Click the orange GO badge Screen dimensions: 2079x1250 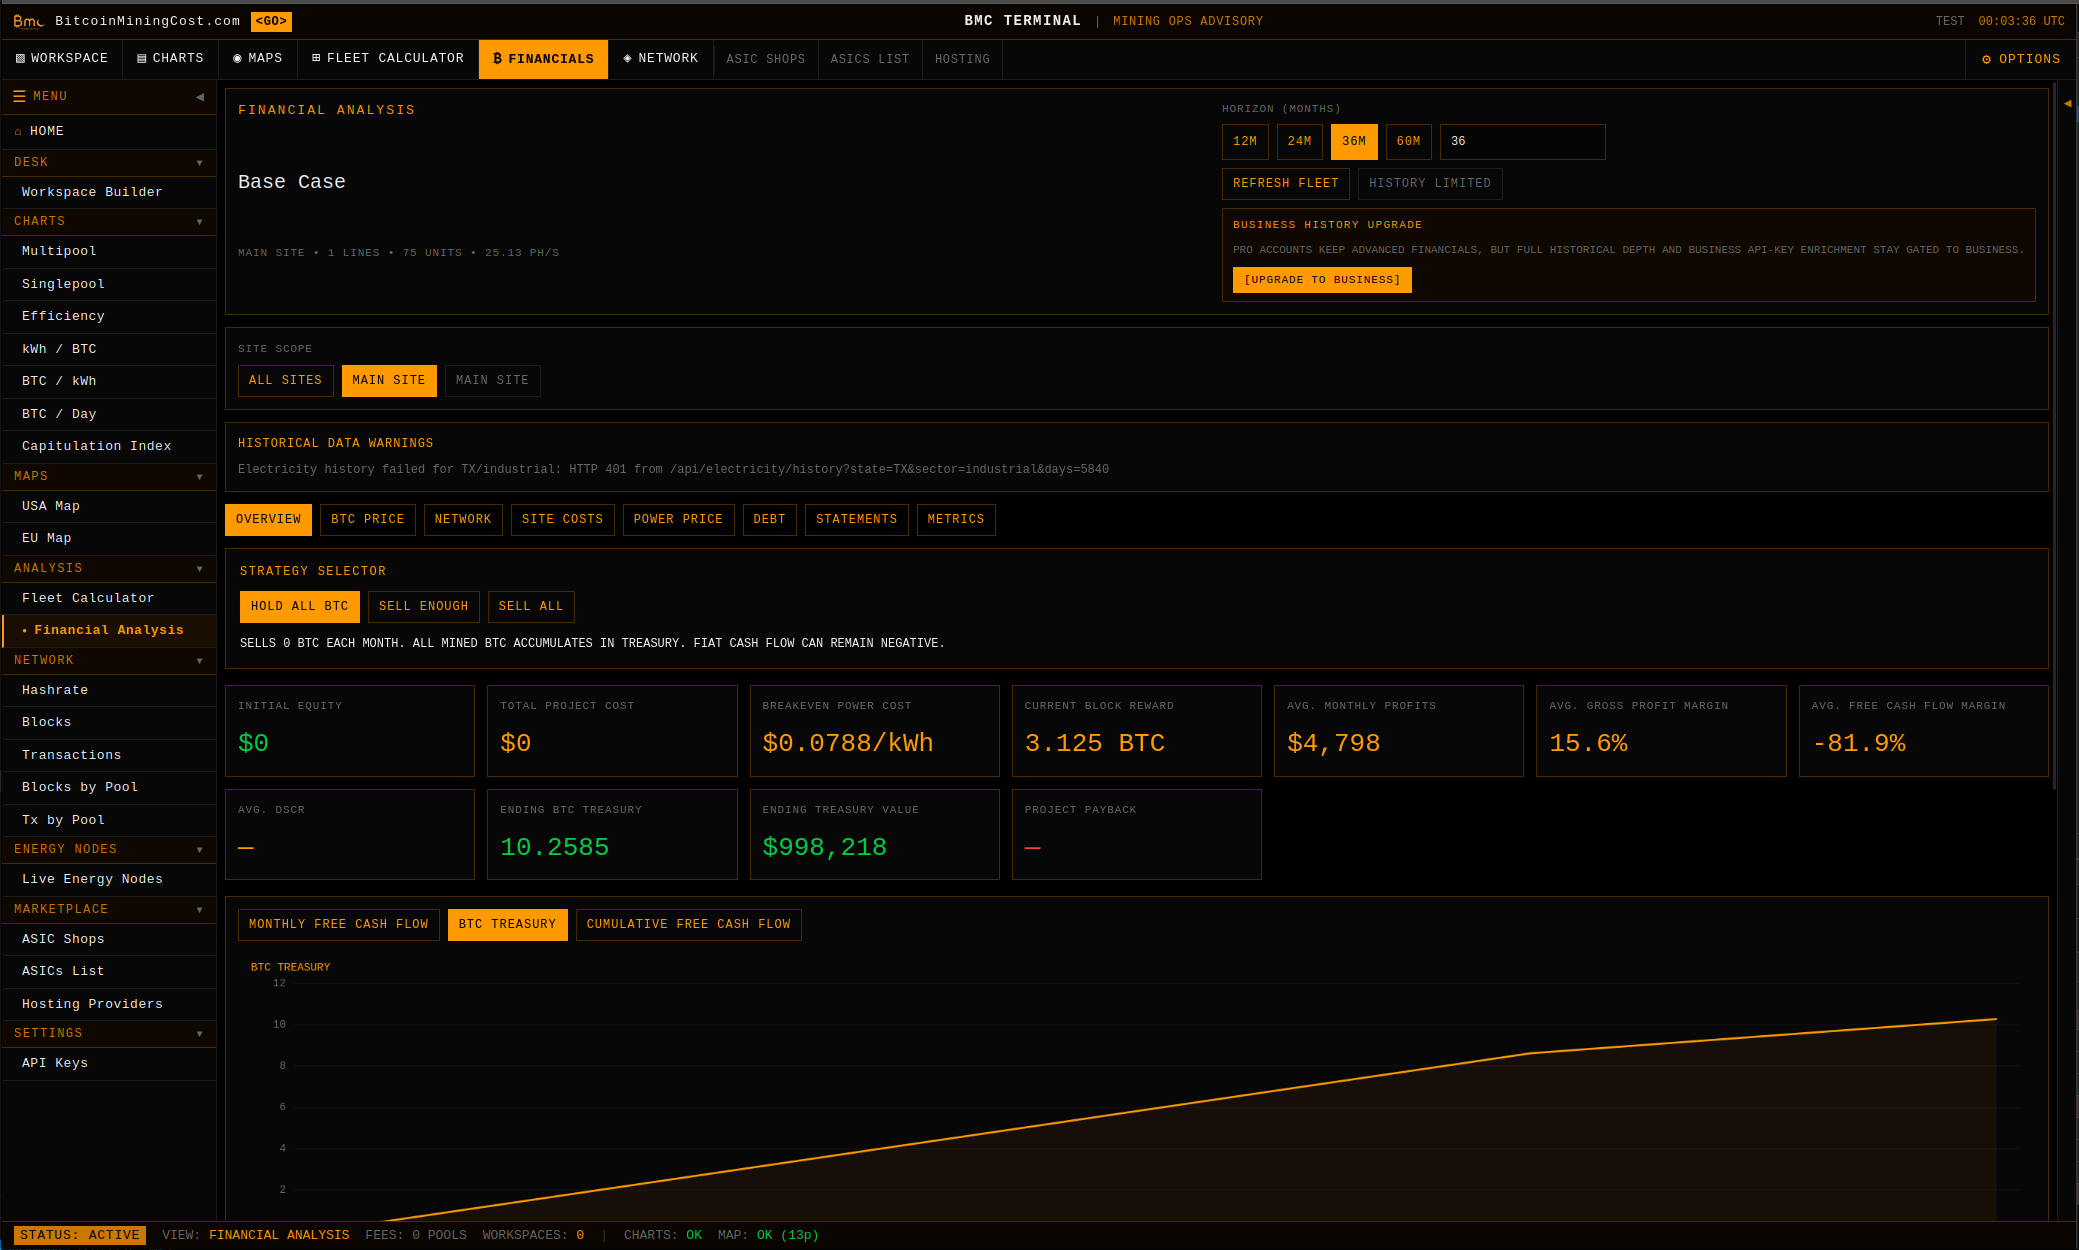coord(271,21)
